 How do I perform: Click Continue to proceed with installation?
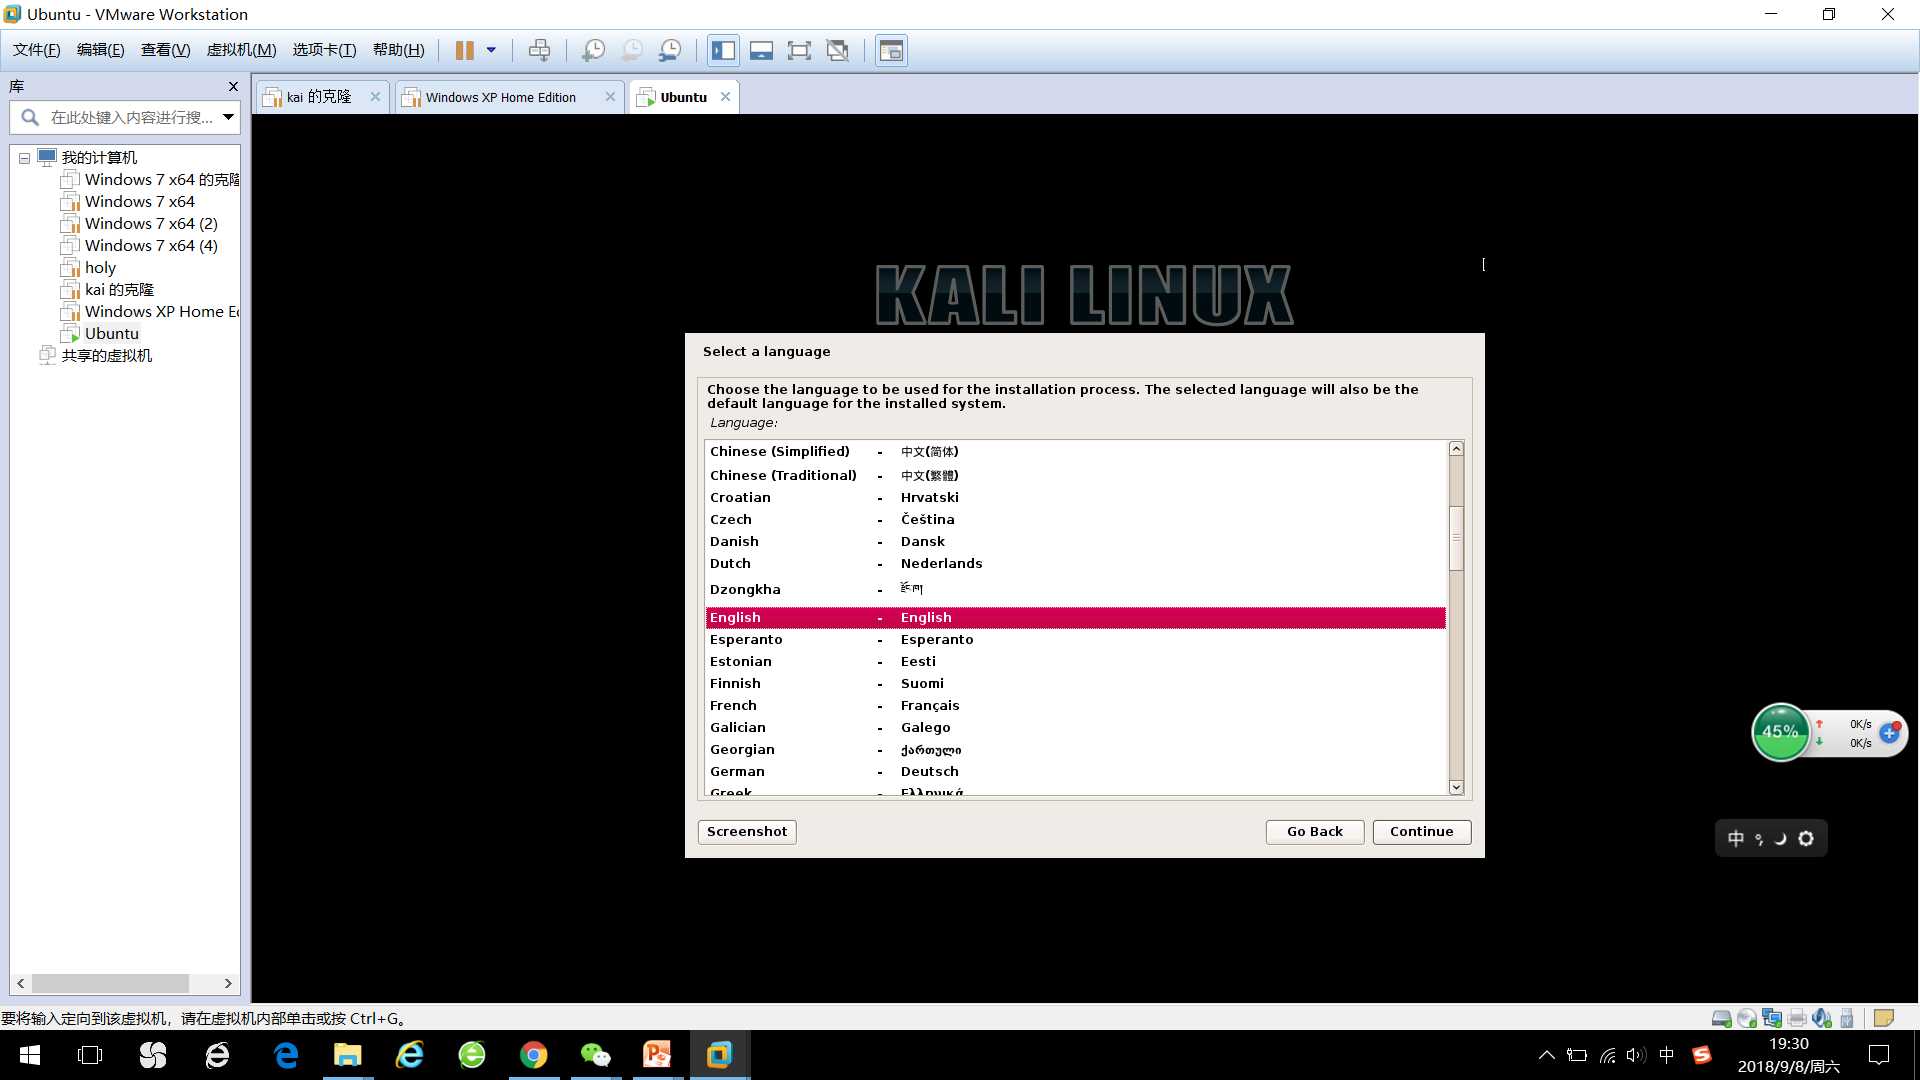1422,831
